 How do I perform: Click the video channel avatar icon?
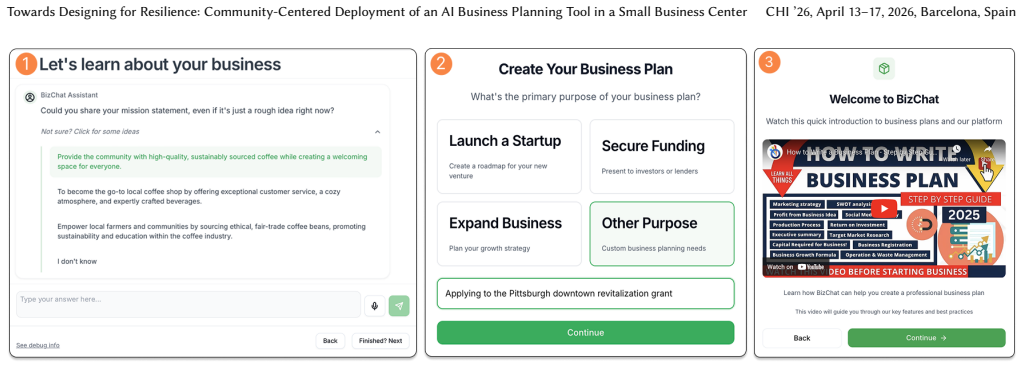775,151
